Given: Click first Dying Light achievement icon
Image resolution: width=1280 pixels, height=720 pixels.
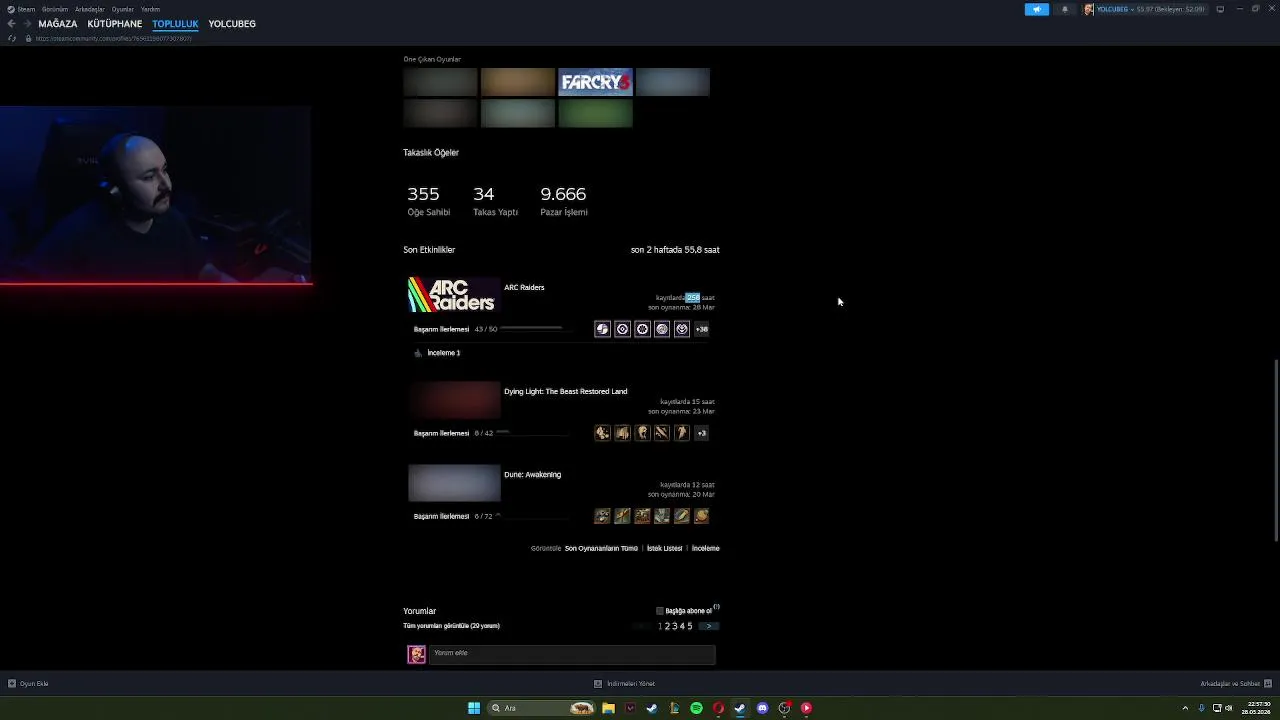Looking at the screenshot, I should pos(602,433).
